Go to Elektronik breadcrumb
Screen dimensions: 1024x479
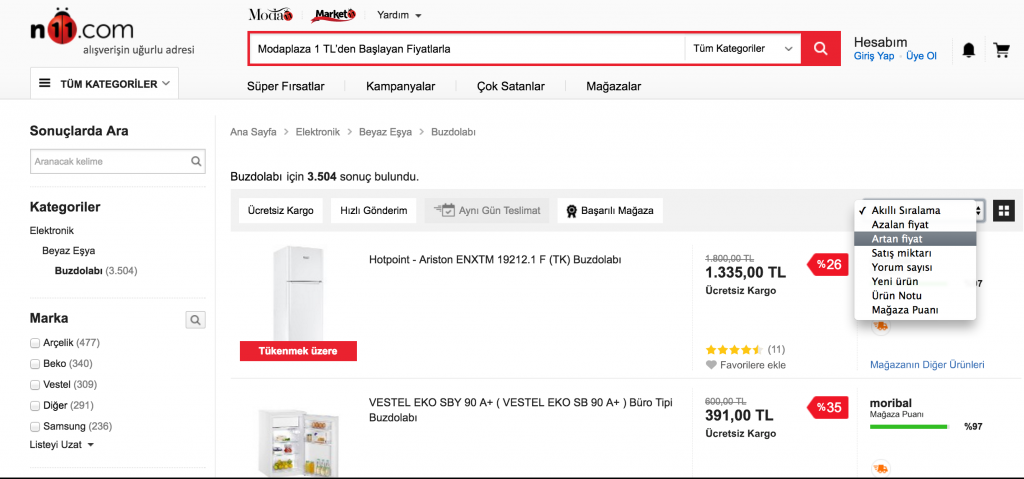tap(317, 132)
